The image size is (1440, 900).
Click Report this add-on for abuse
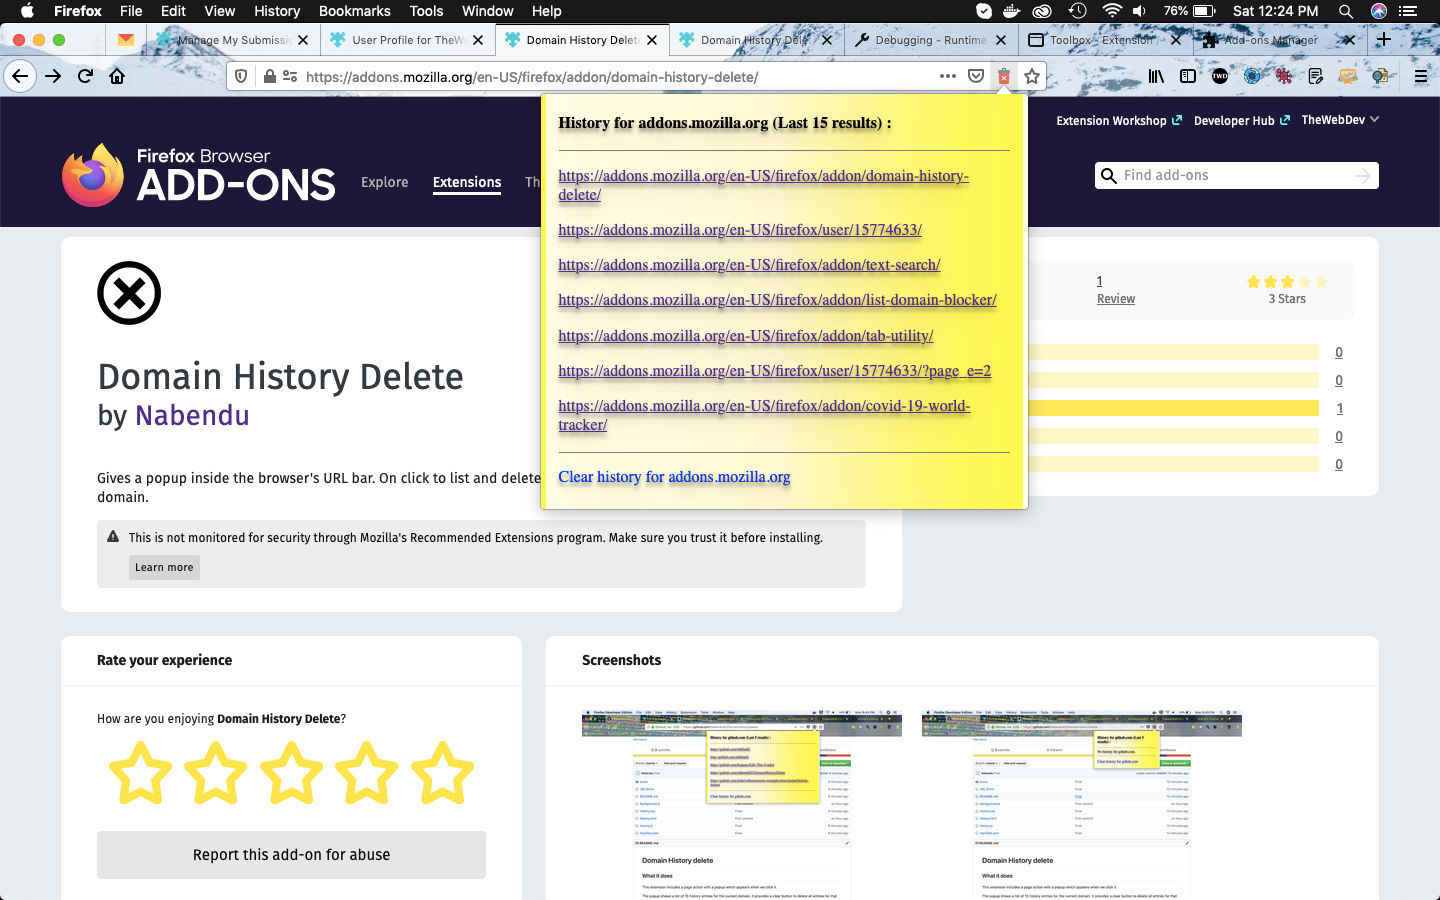[291, 855]
